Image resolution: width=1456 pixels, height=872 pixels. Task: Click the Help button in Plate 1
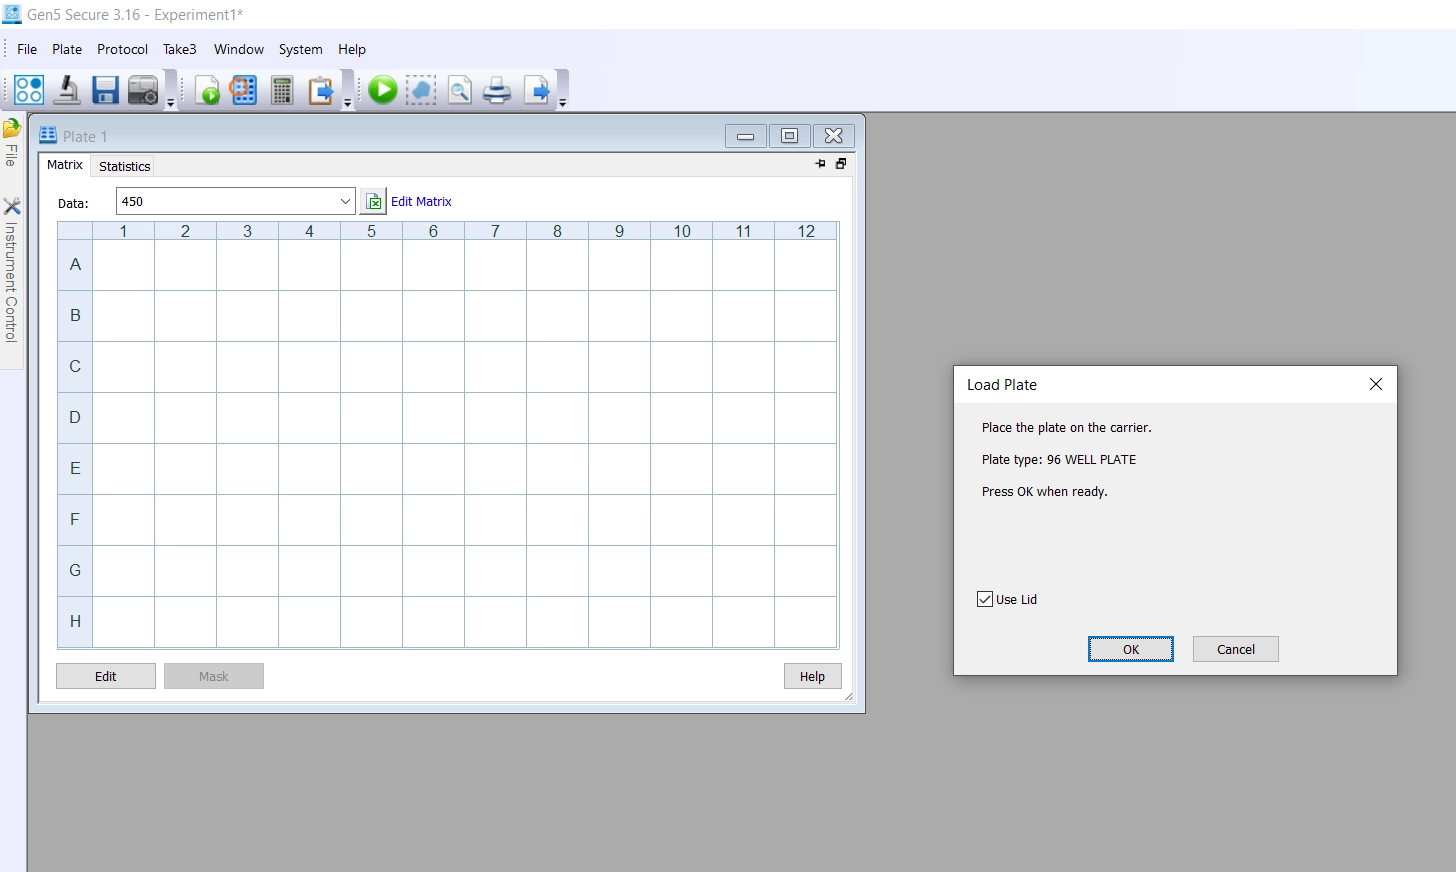pos(812,676)
